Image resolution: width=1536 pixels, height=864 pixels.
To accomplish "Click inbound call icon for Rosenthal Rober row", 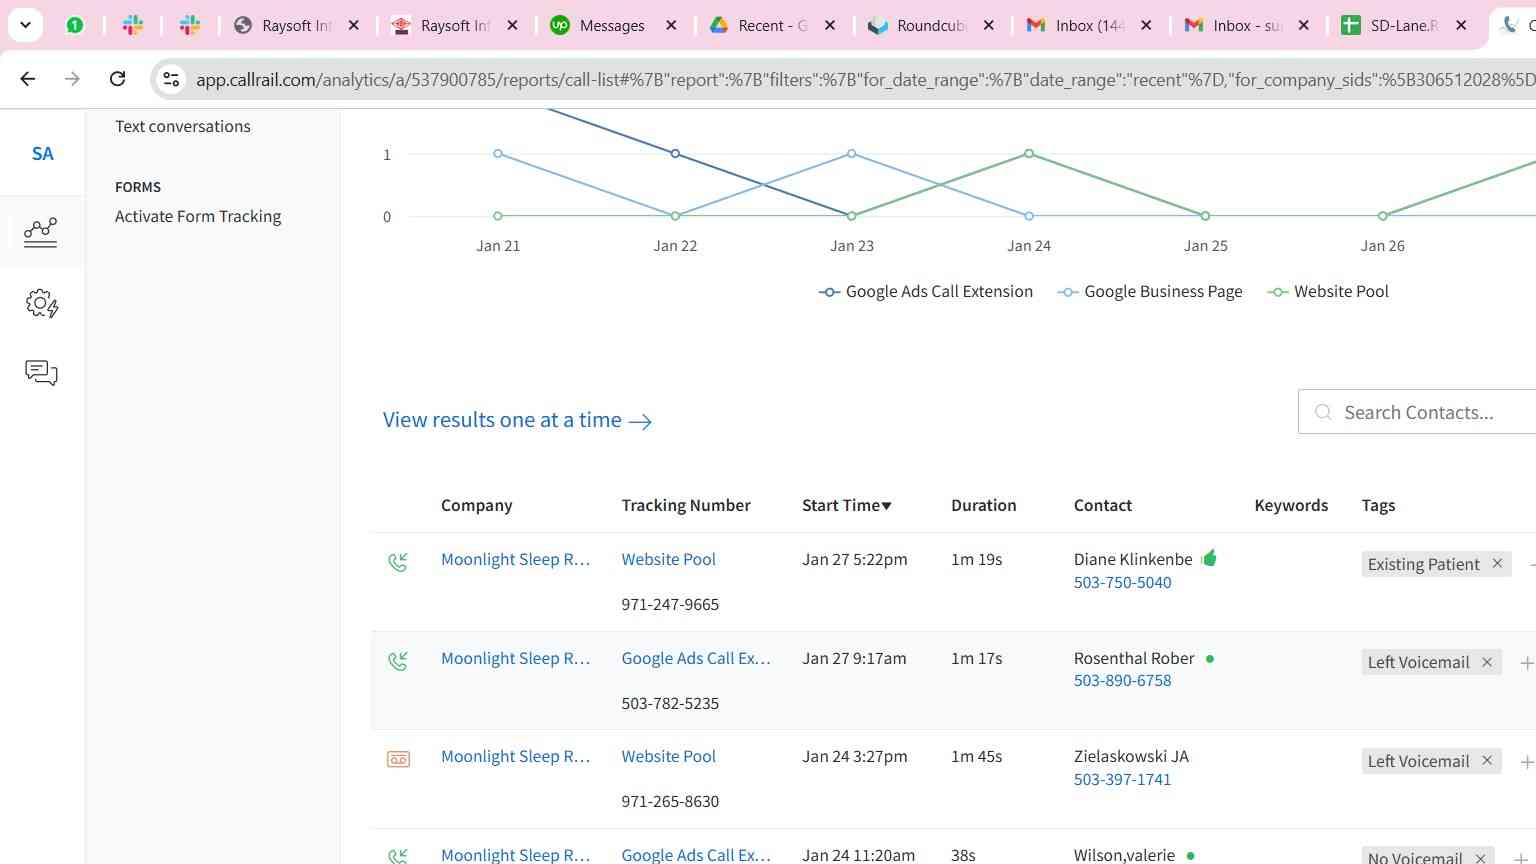I will tap(398, 661).
